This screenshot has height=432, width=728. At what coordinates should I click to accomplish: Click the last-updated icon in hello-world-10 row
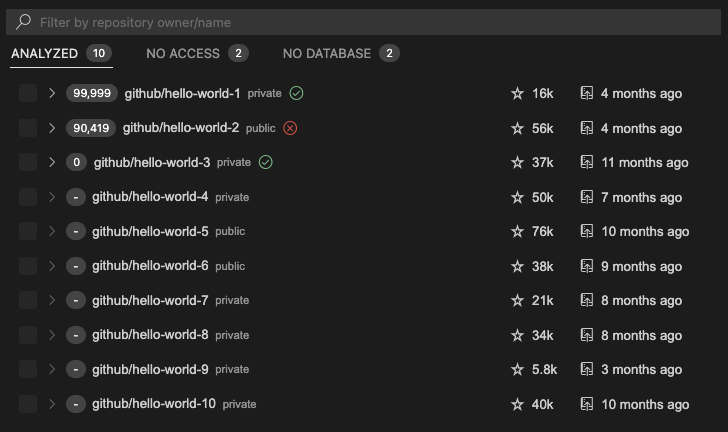[x=587, y=404]
